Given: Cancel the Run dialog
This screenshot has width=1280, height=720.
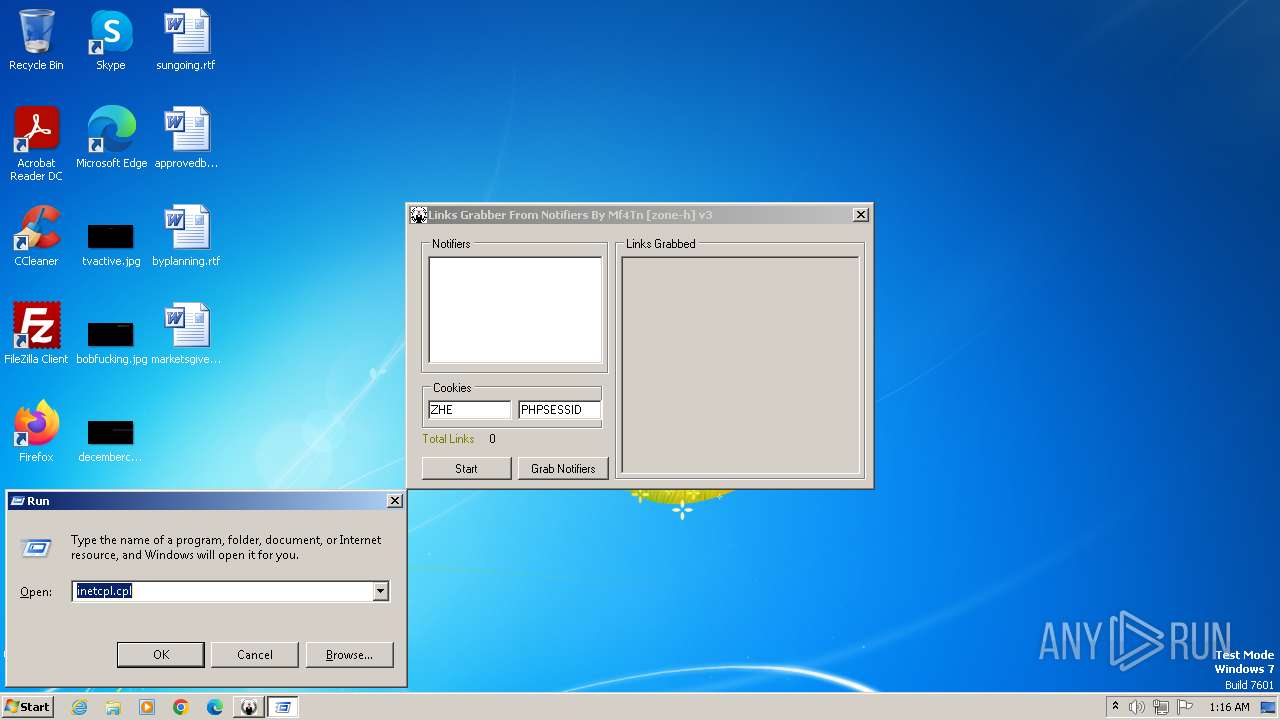Looking at the screenshot, I should click(x=255, y=655).
